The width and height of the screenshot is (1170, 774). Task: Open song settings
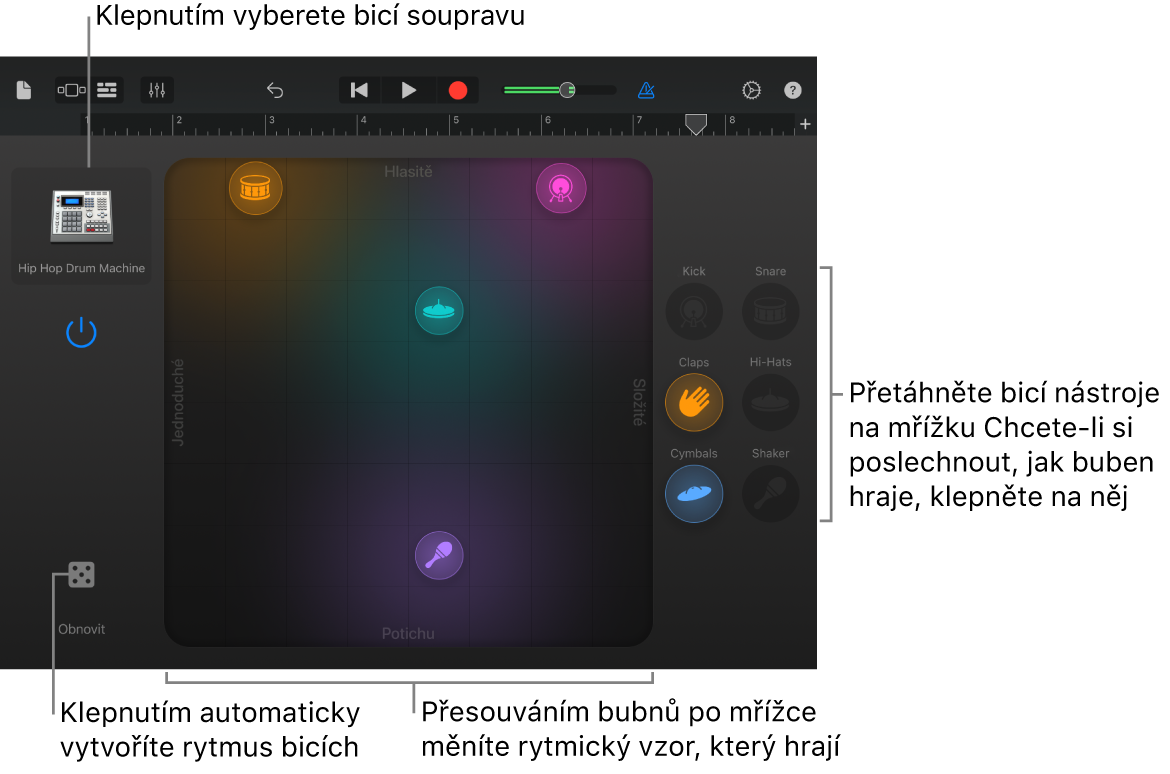click(751, 90)
